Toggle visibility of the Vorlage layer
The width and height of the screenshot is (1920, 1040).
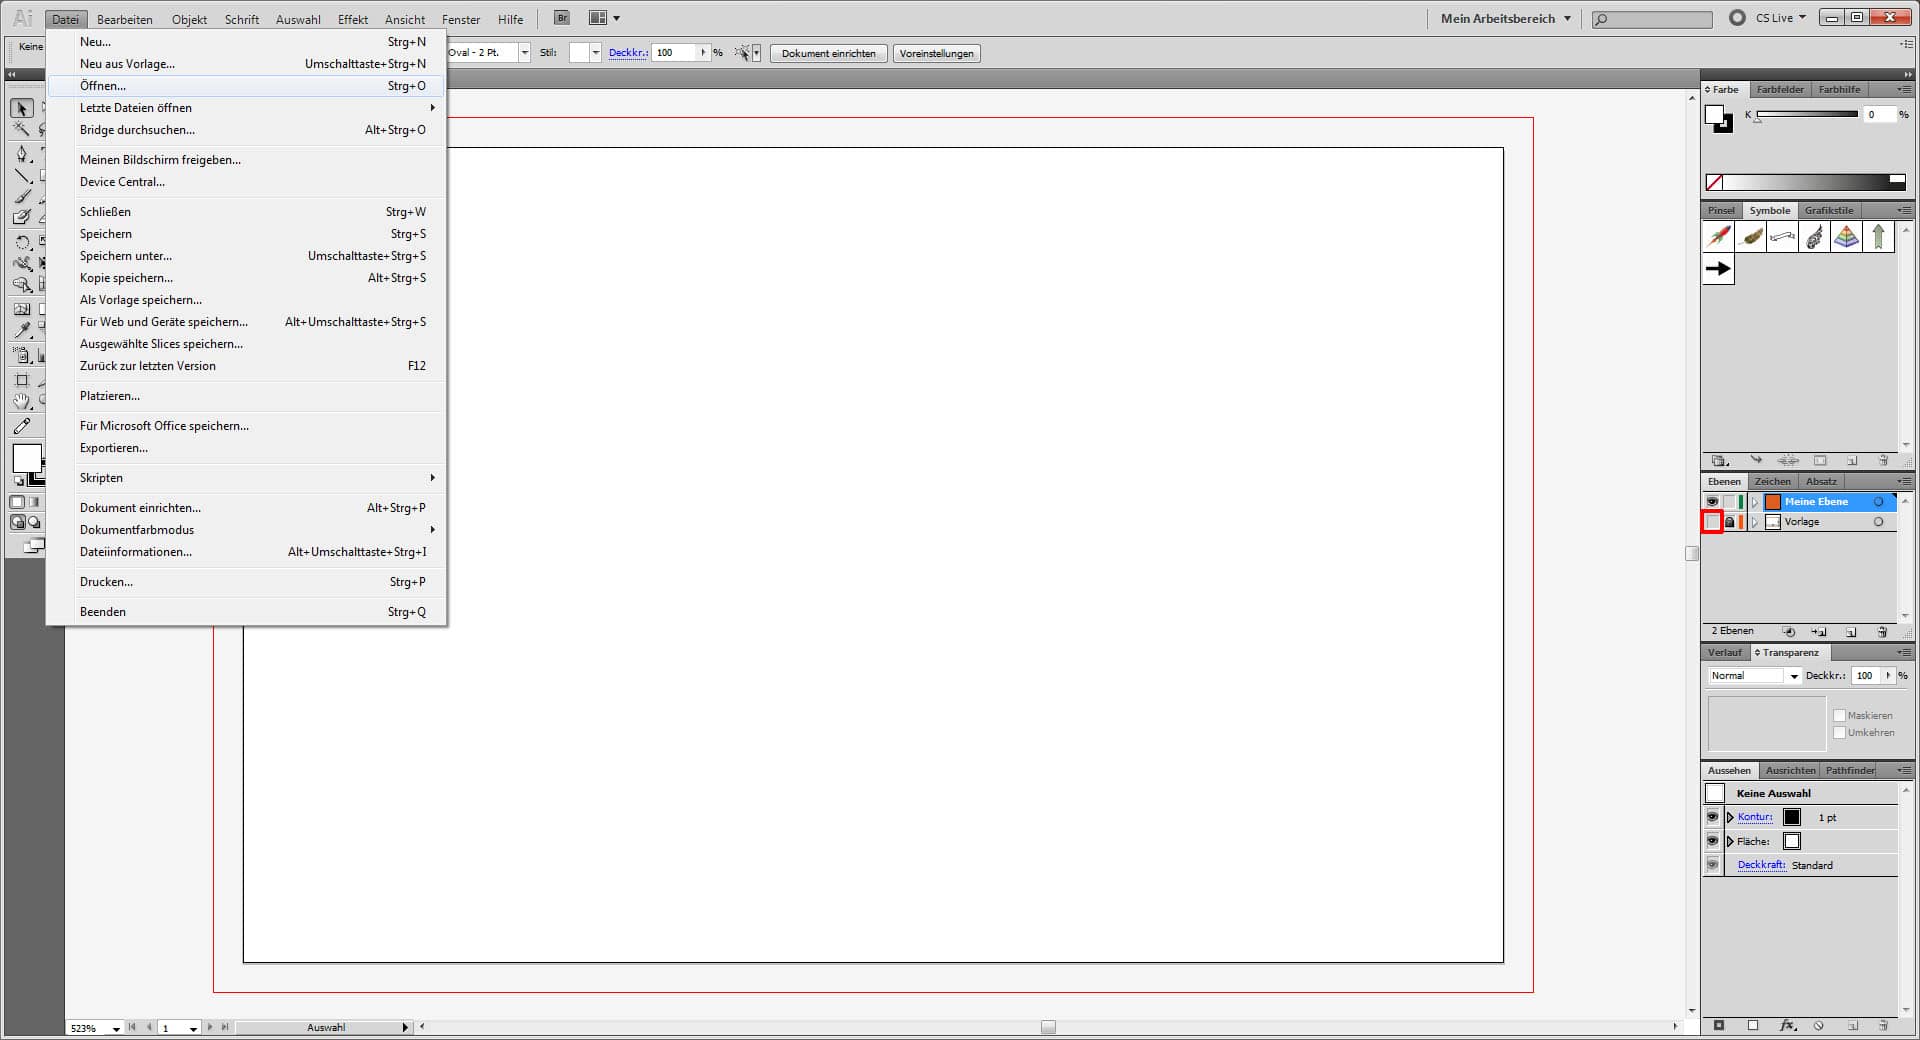1712,521
